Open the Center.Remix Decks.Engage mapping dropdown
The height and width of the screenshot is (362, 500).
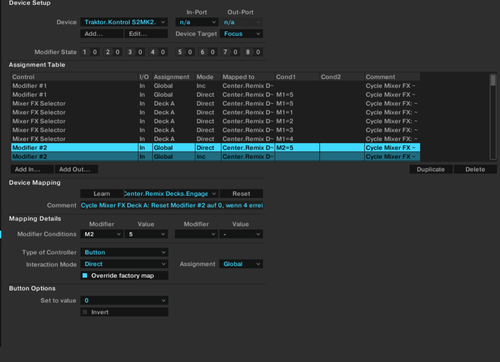pos(172,194)
